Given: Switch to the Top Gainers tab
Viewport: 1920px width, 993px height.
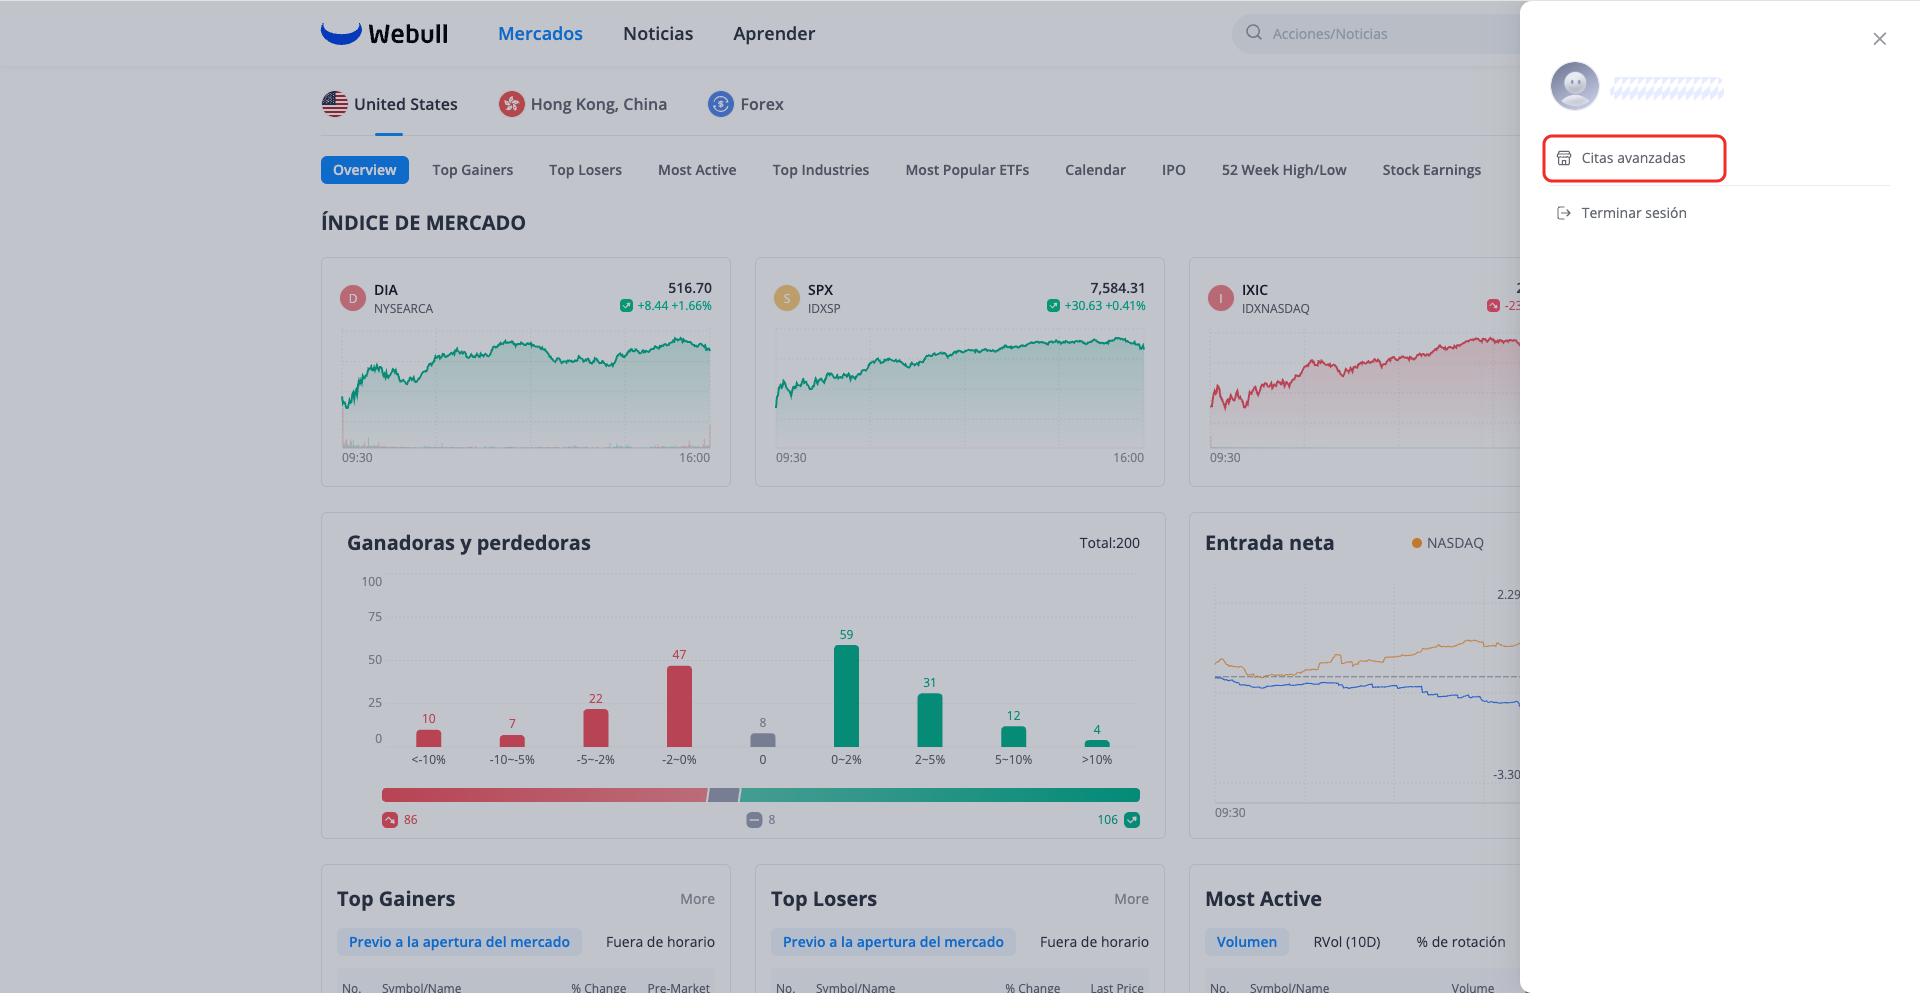Looking at the screenshot, I should coord(473,170).
